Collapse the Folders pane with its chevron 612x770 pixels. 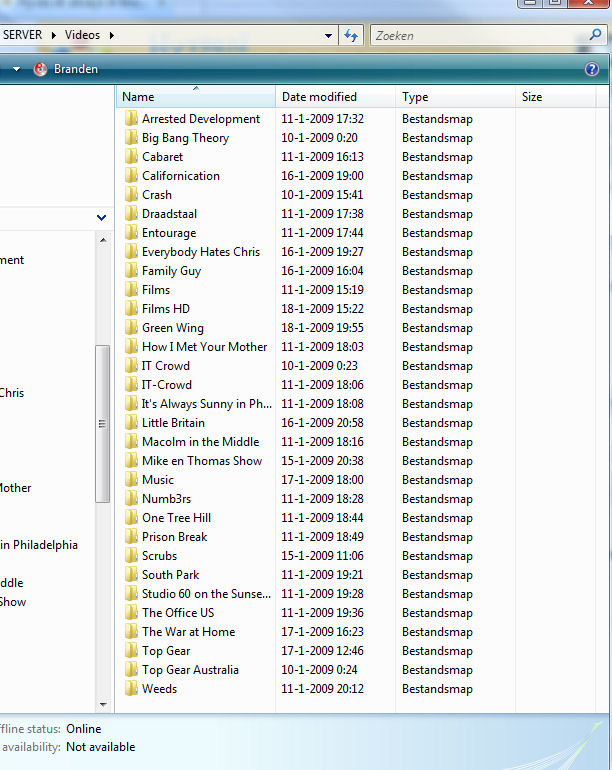(101, 217)
